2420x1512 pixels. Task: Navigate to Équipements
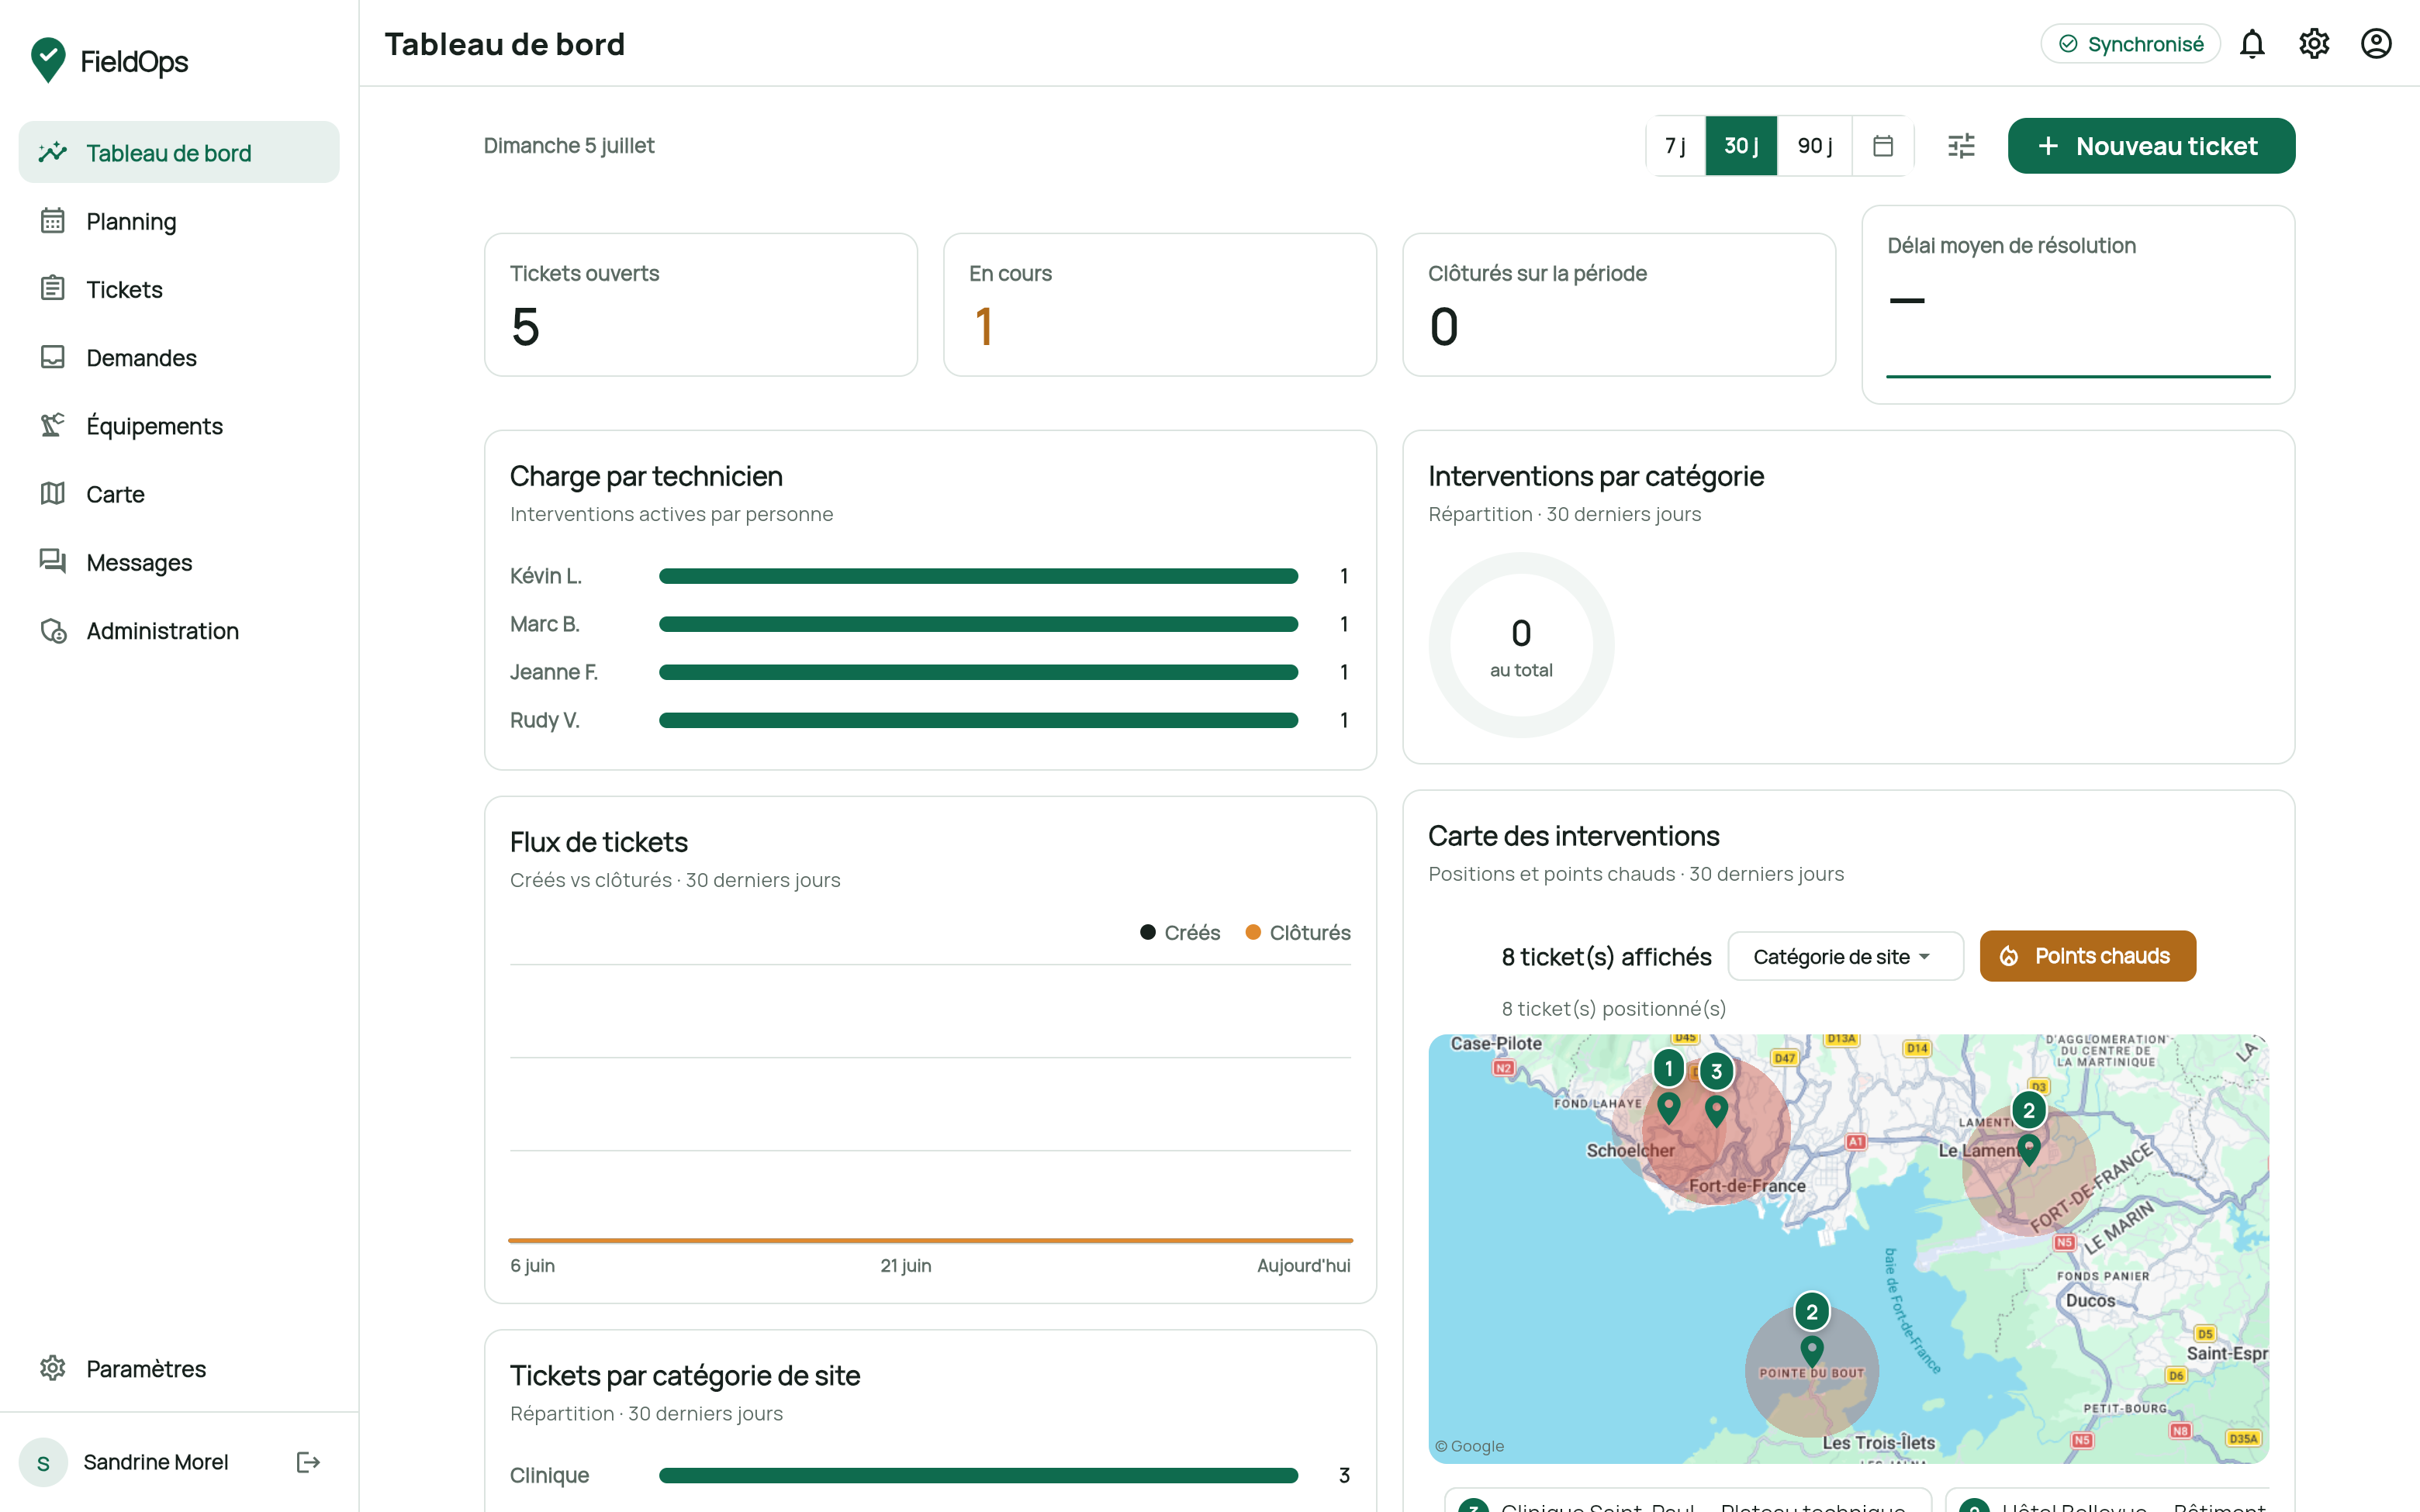pos(179,425)
